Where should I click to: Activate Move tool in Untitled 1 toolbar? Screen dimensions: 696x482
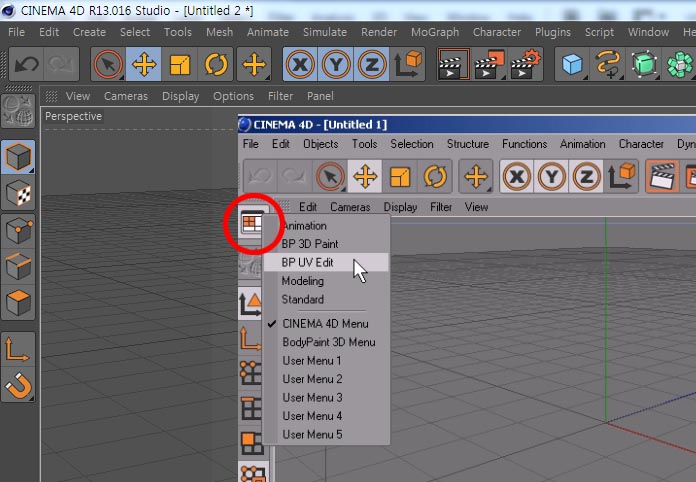pyautogui.click(x=365, y=177)
